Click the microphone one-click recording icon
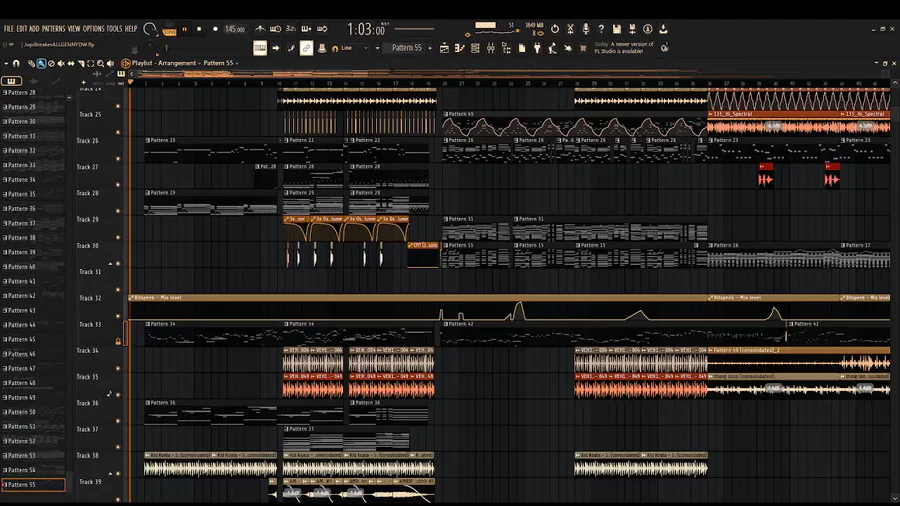This screenshot has width=900, height=506. tap(585, 29)
